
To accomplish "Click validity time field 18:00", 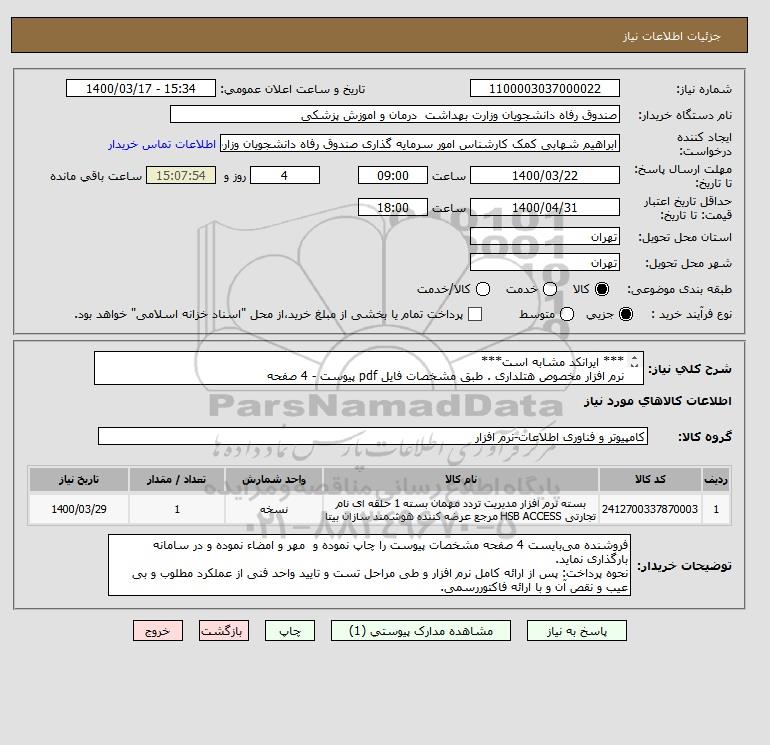I will click(393, 207).
